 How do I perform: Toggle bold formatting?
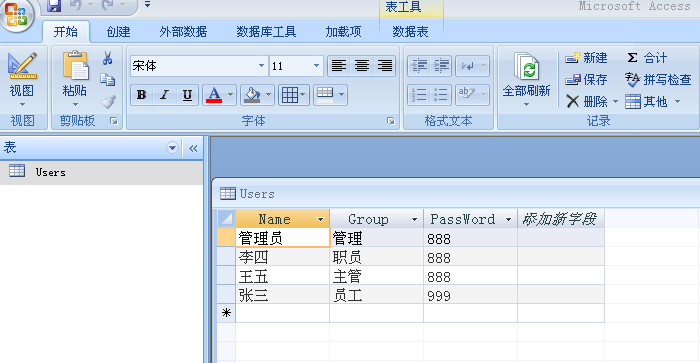142,95
